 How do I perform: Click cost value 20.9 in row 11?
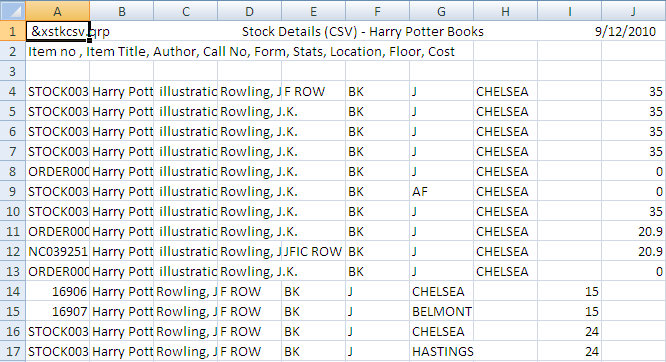tap(633, 231)
